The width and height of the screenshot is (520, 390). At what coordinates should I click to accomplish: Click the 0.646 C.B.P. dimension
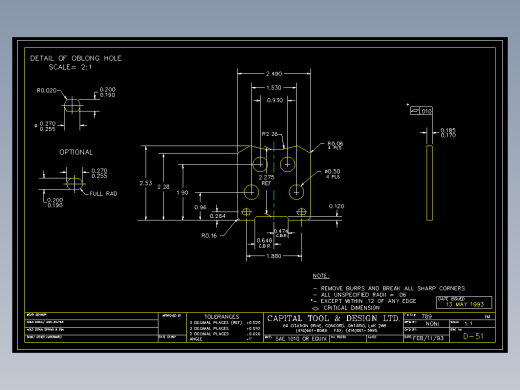tap(265, 243)
